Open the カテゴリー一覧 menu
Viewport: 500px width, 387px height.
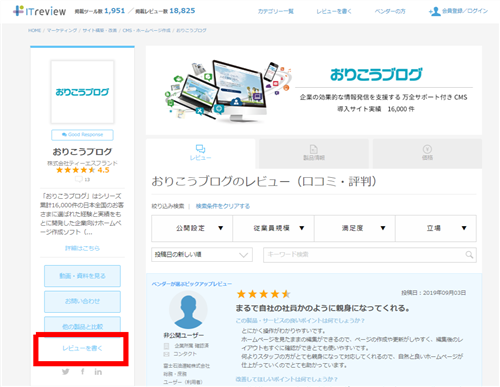tap(276, 11)
